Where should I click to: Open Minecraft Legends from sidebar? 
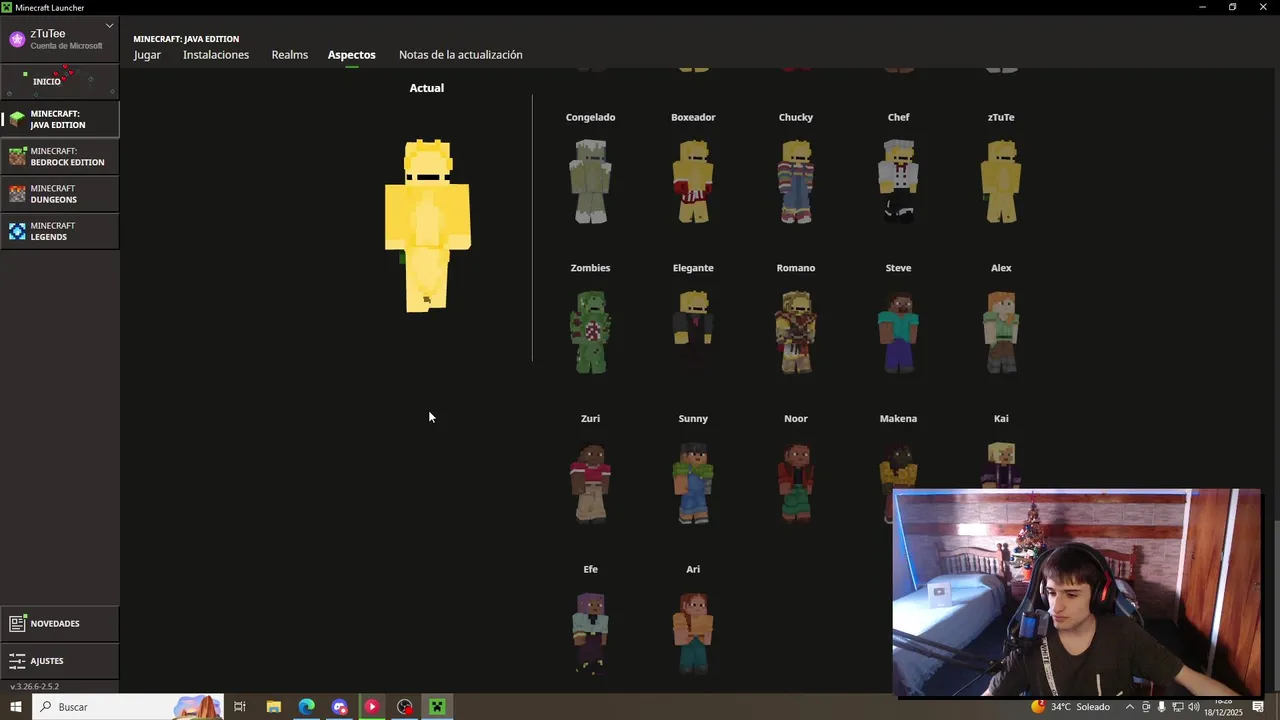tap(60, 231)
